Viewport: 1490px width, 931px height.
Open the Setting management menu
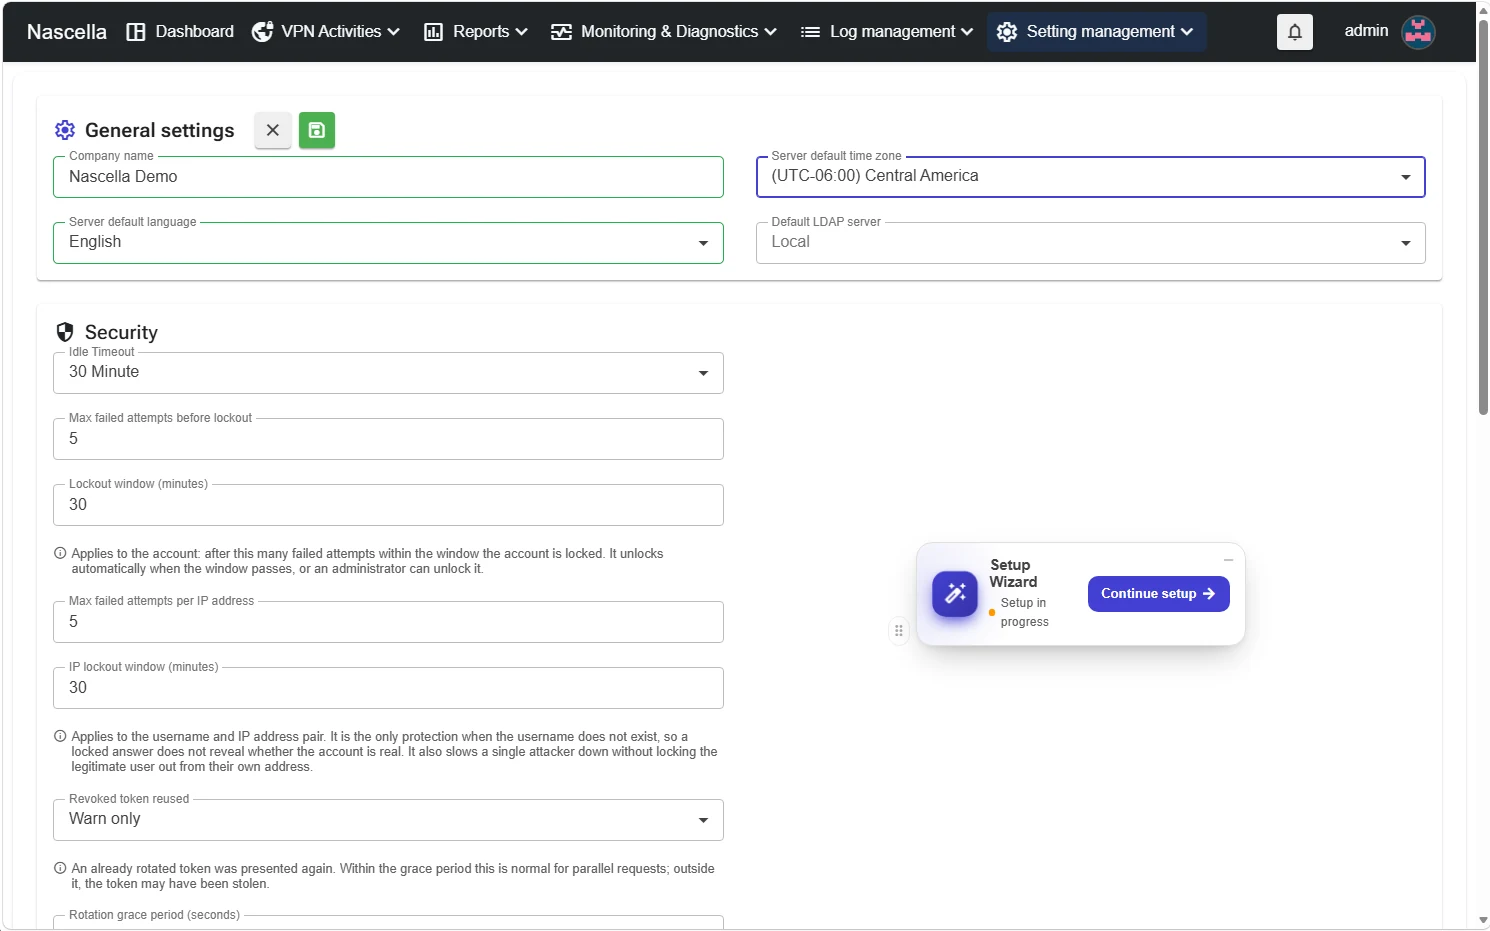1096,32
